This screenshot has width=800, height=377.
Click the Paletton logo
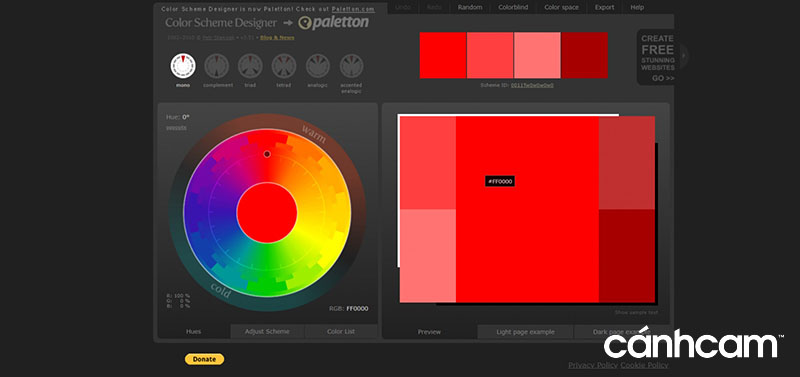click(x=333, y=22)
